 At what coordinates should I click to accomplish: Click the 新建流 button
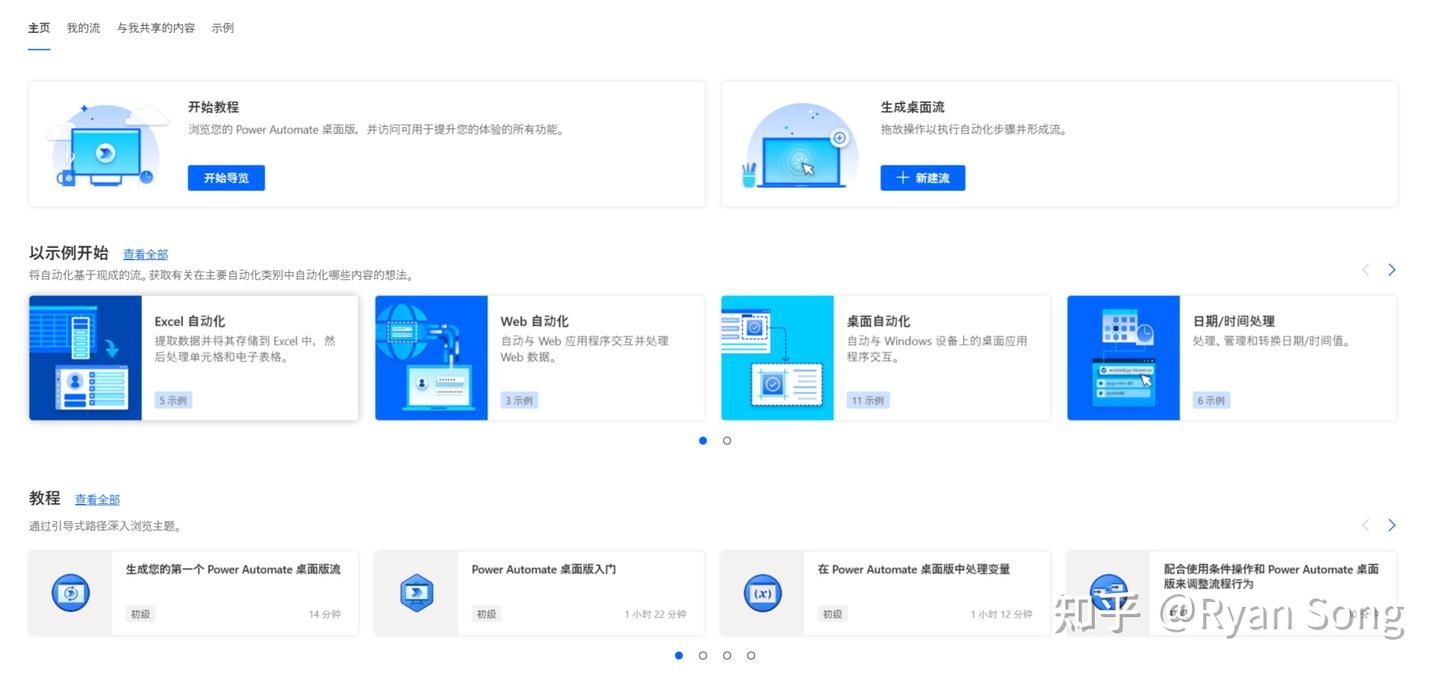(x=923, y=178)
